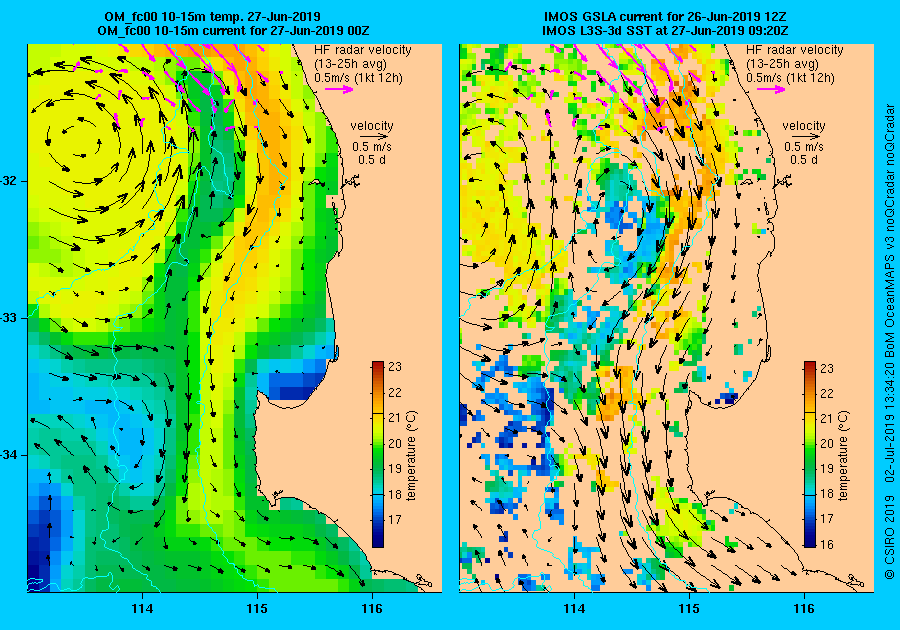Click the magenta HF radar arrow in the right map legend
Viewport: 900px width, 630px height.
[x=771, y=89]
